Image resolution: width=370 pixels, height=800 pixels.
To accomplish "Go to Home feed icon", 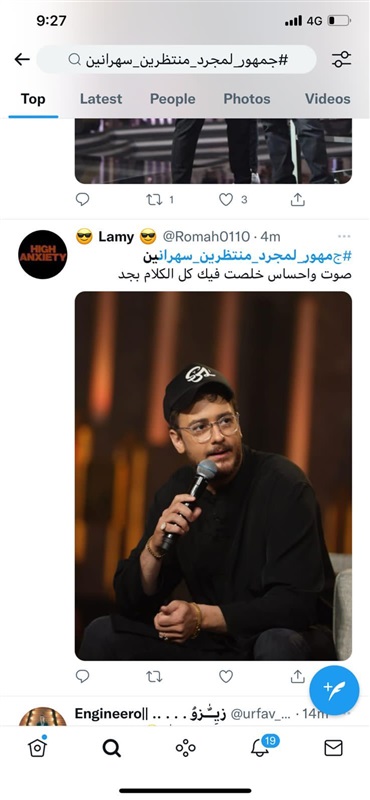I will click(x=37, y=748).
